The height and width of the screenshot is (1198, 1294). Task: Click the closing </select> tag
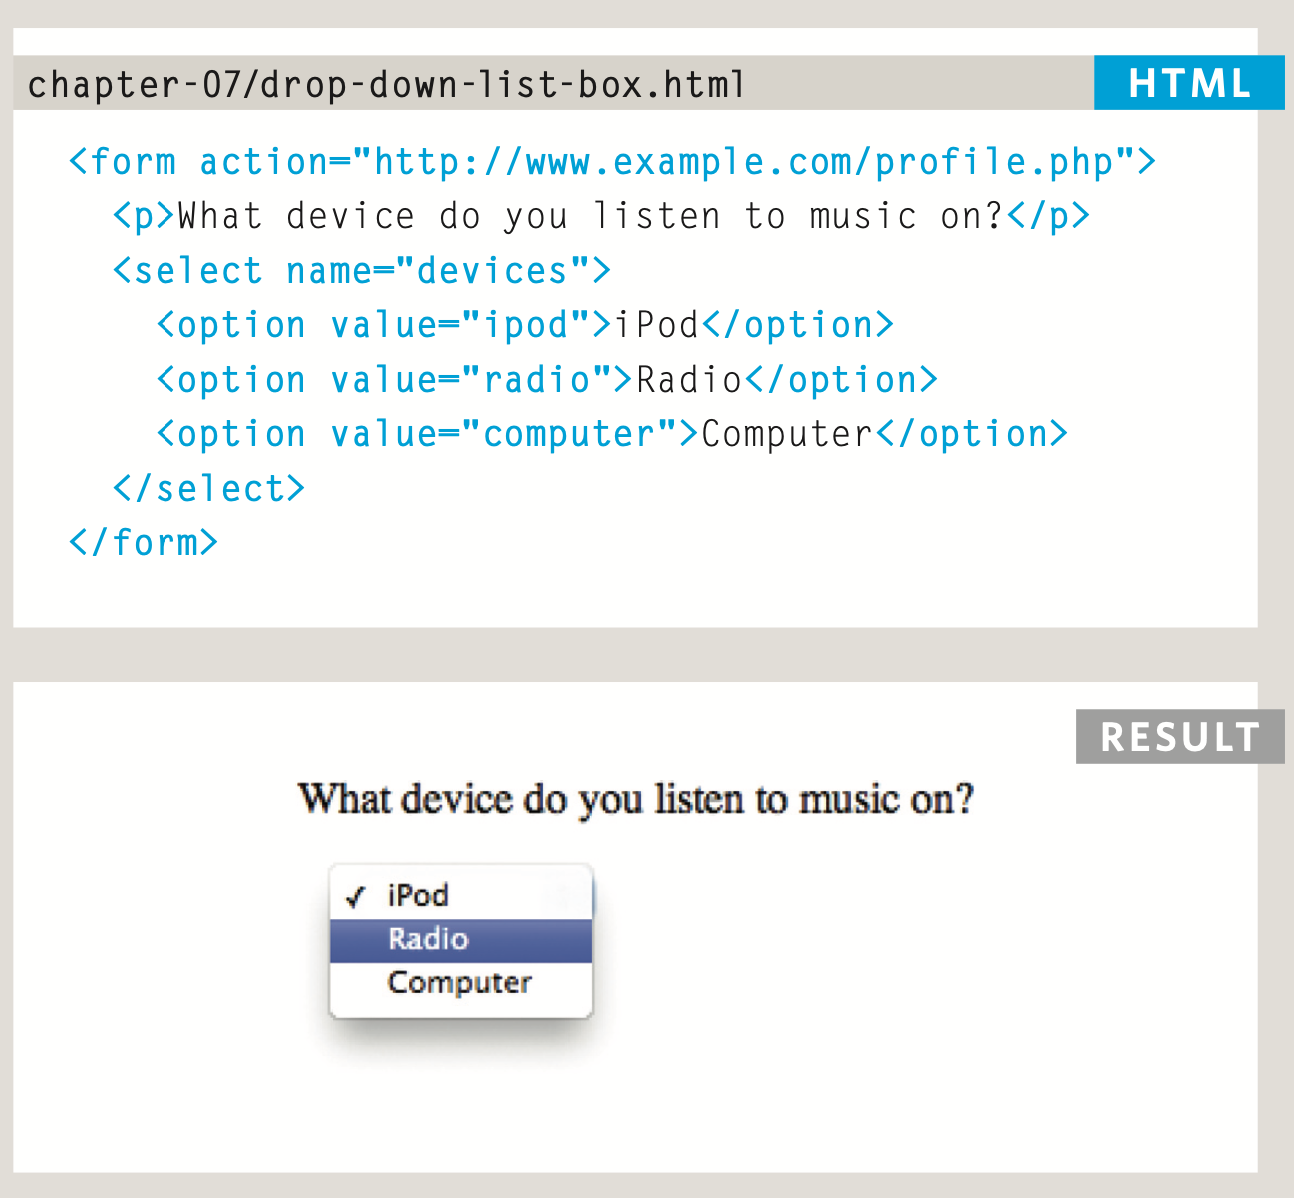tap(208, 489)
